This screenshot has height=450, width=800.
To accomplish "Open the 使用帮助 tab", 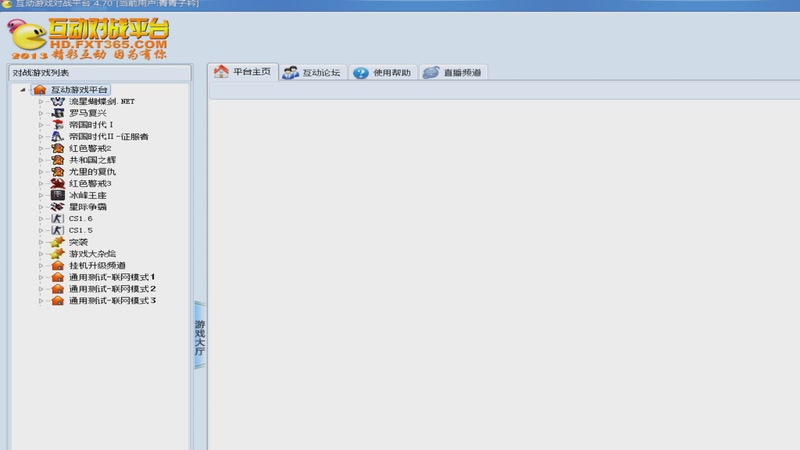I will click(383, 72).
